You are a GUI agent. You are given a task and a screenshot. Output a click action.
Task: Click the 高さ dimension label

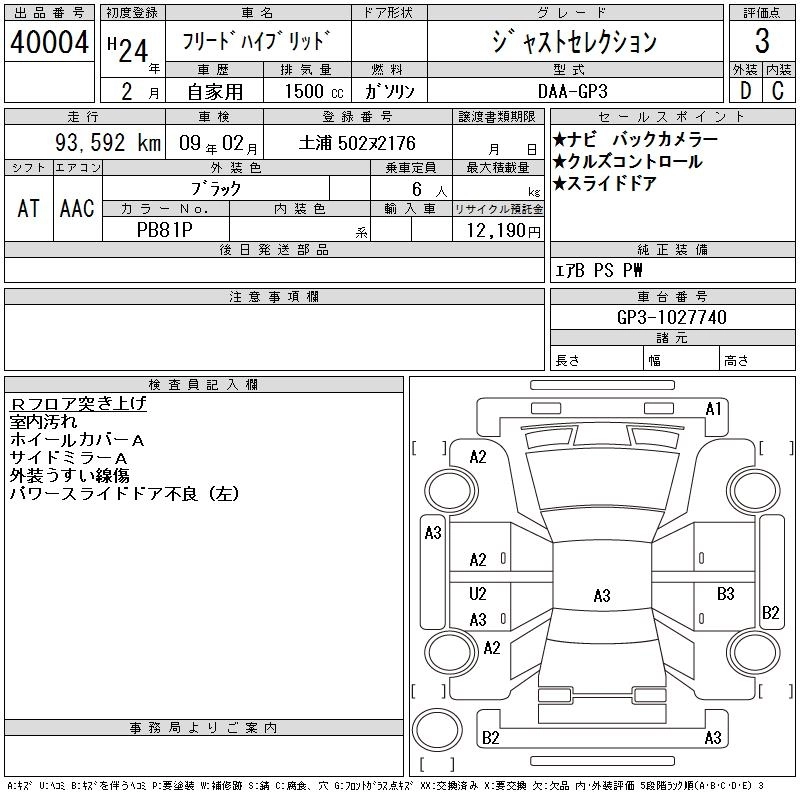(x=736, y=361)
